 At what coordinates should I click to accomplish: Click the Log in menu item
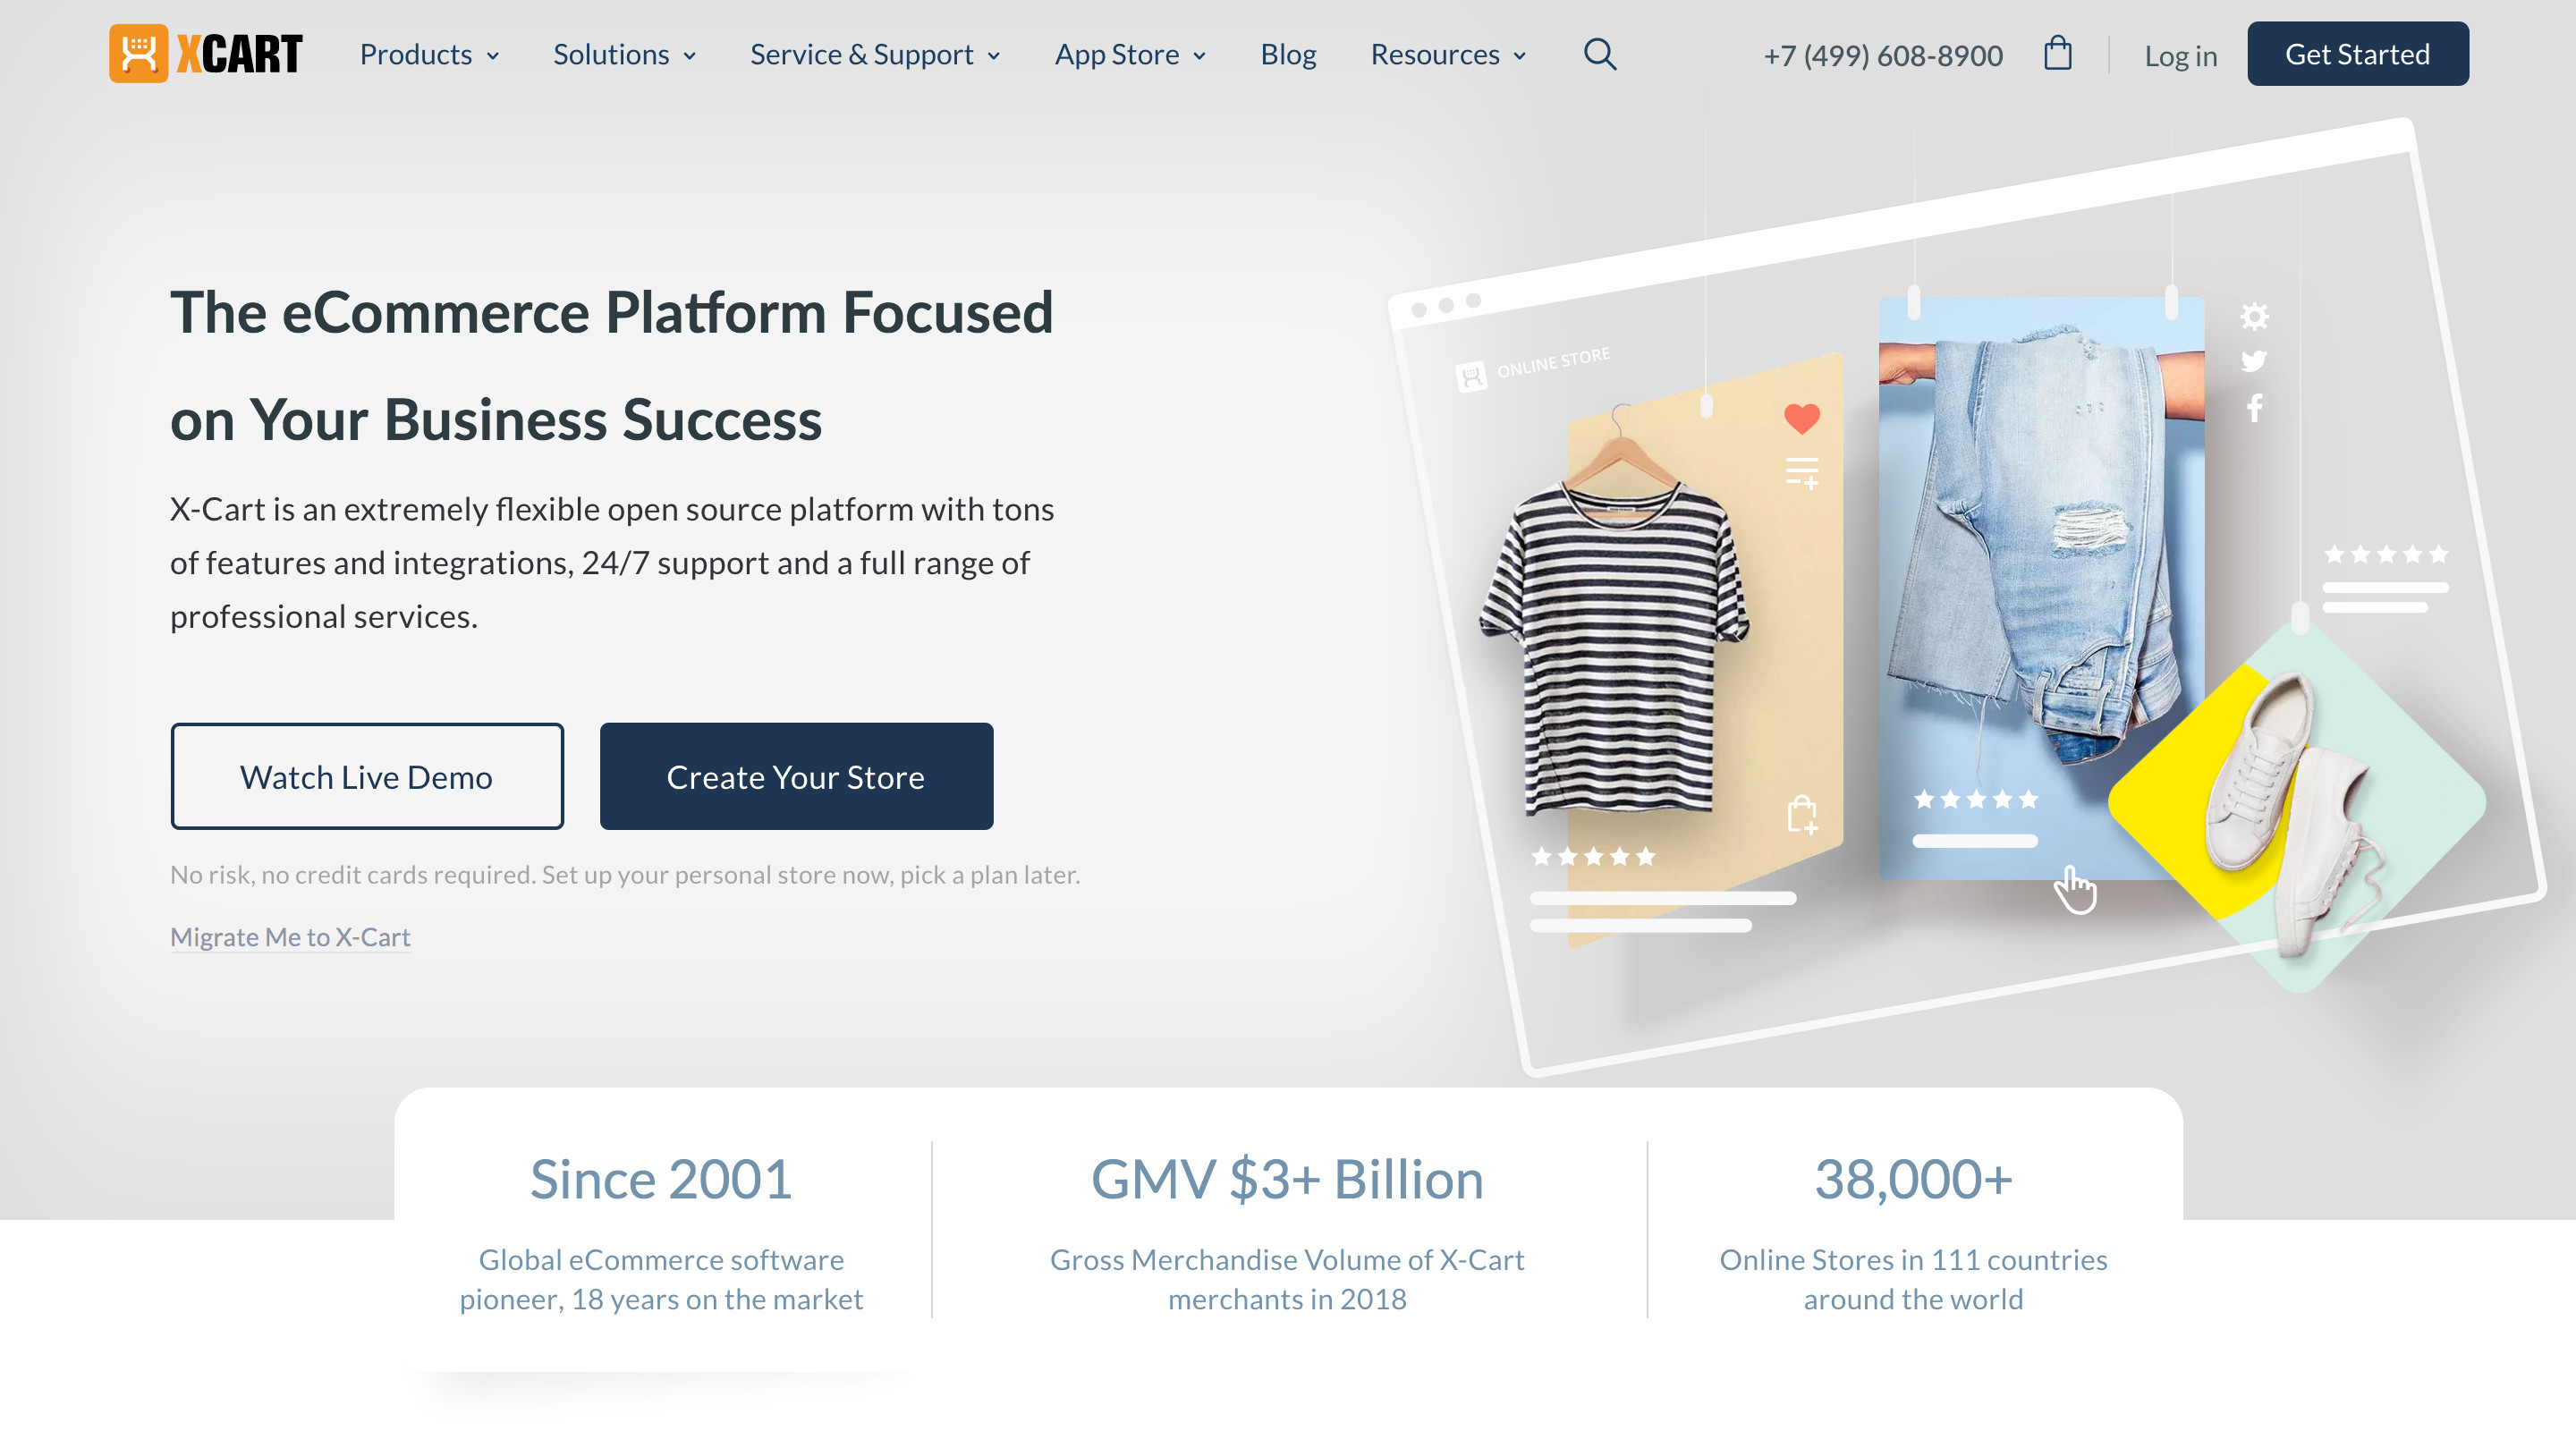pos(2180,53)
